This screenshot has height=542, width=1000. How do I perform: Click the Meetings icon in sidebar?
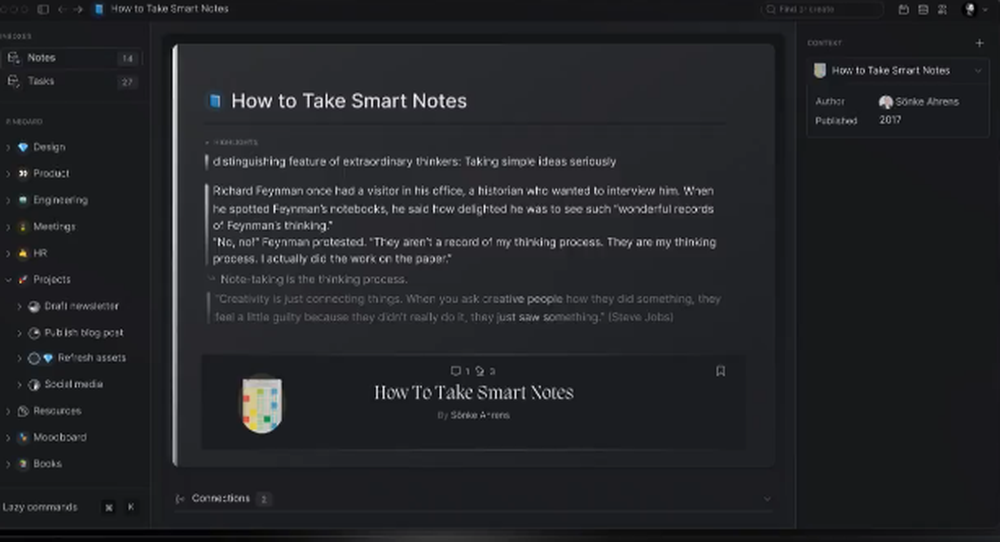click(23, 227)
